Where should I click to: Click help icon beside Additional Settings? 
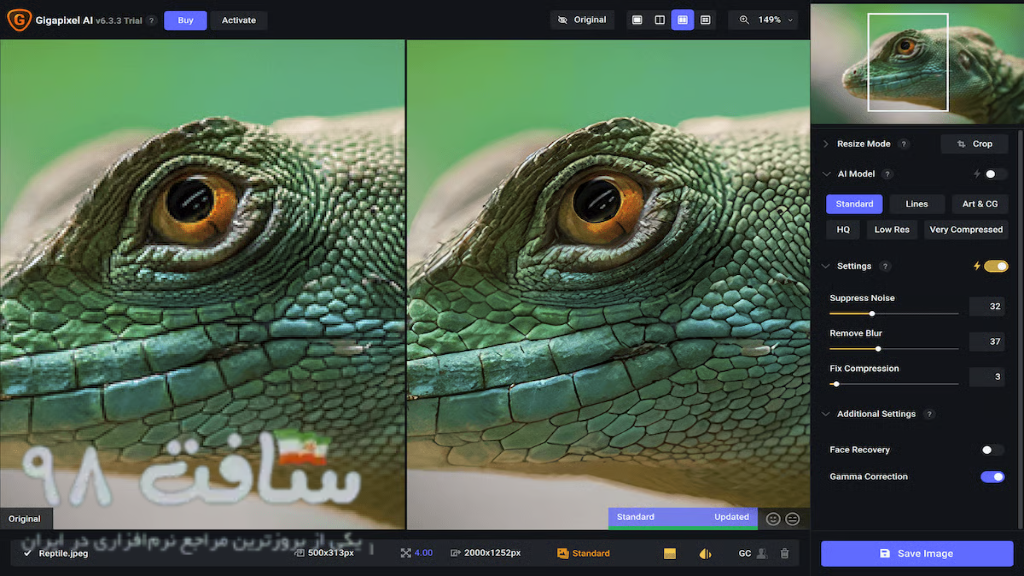929,414
